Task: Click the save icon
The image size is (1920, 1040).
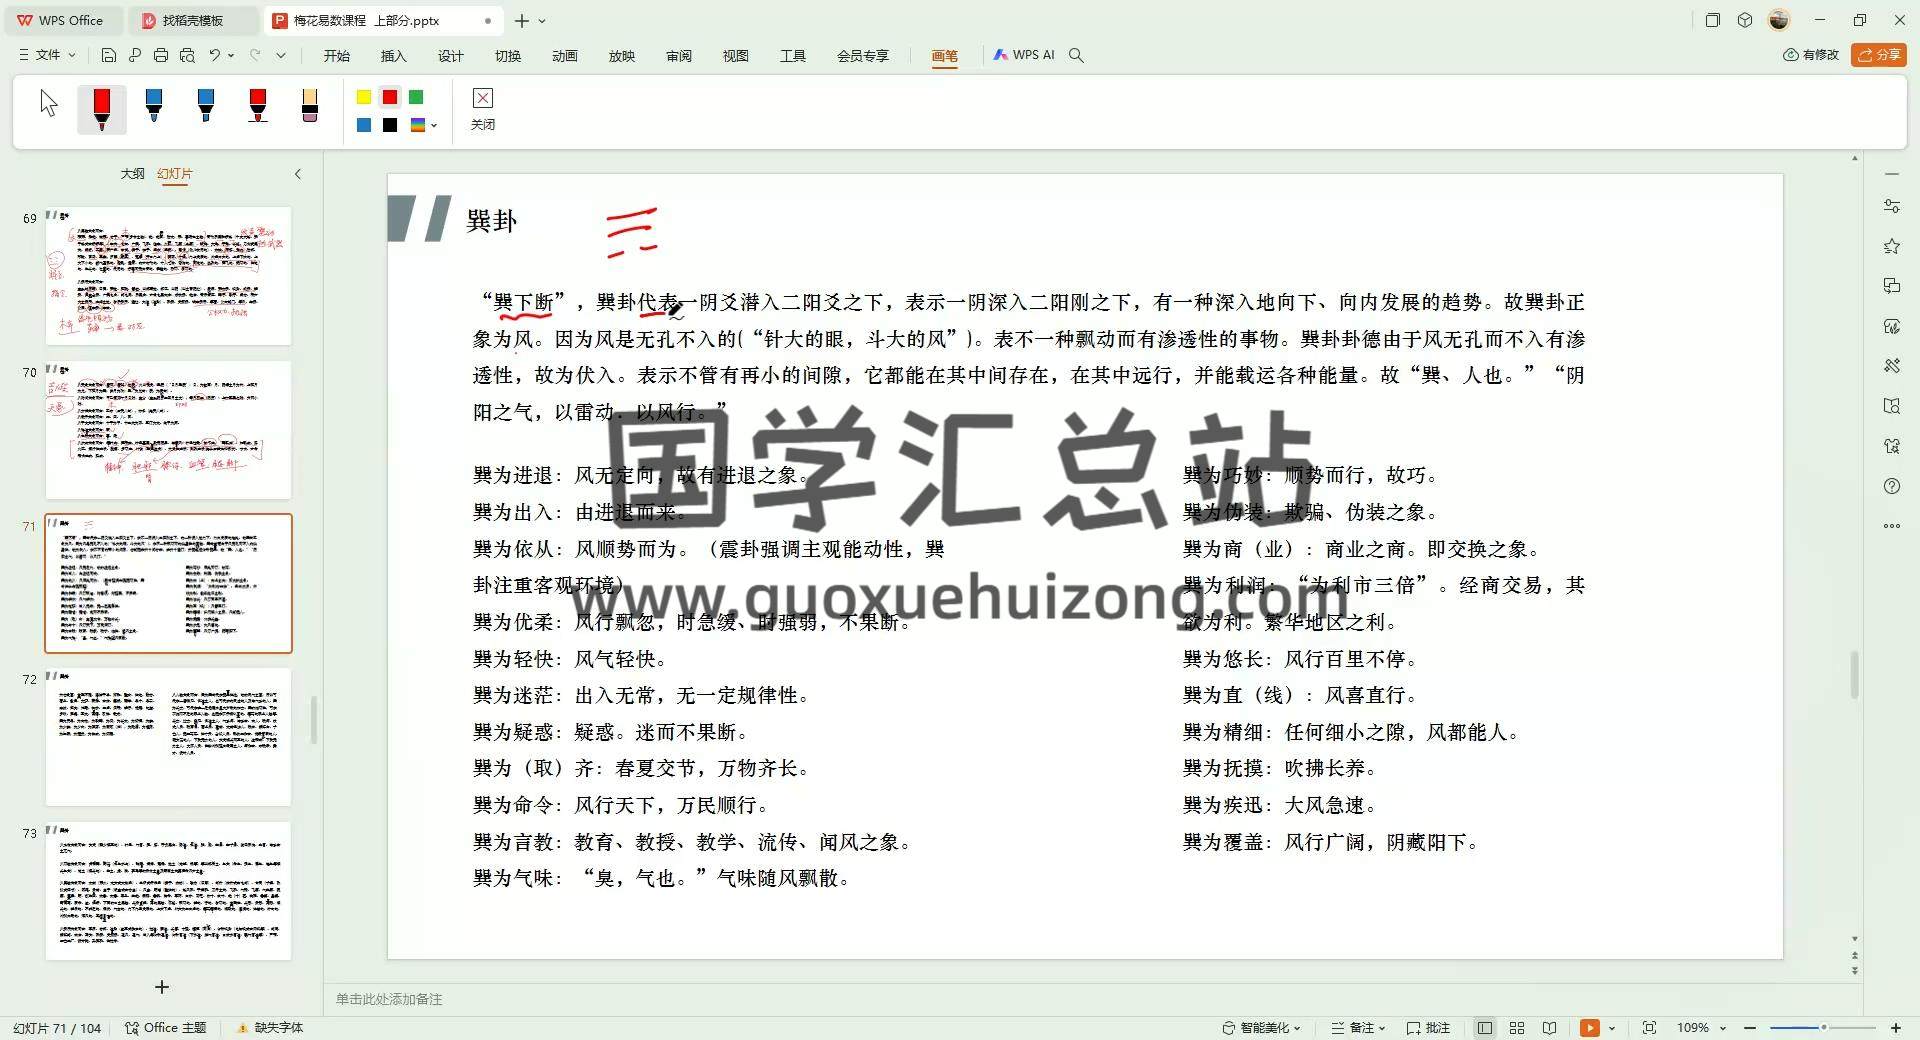Action: pos(109,55)
